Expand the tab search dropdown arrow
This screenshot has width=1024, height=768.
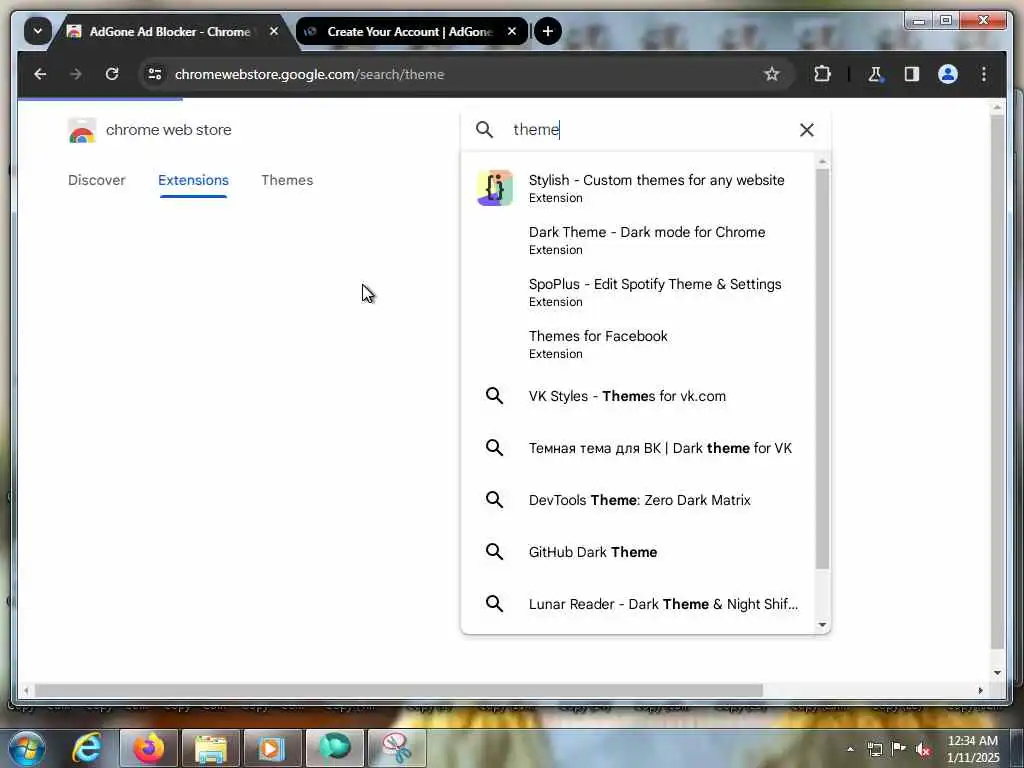[x=38, y=31]
